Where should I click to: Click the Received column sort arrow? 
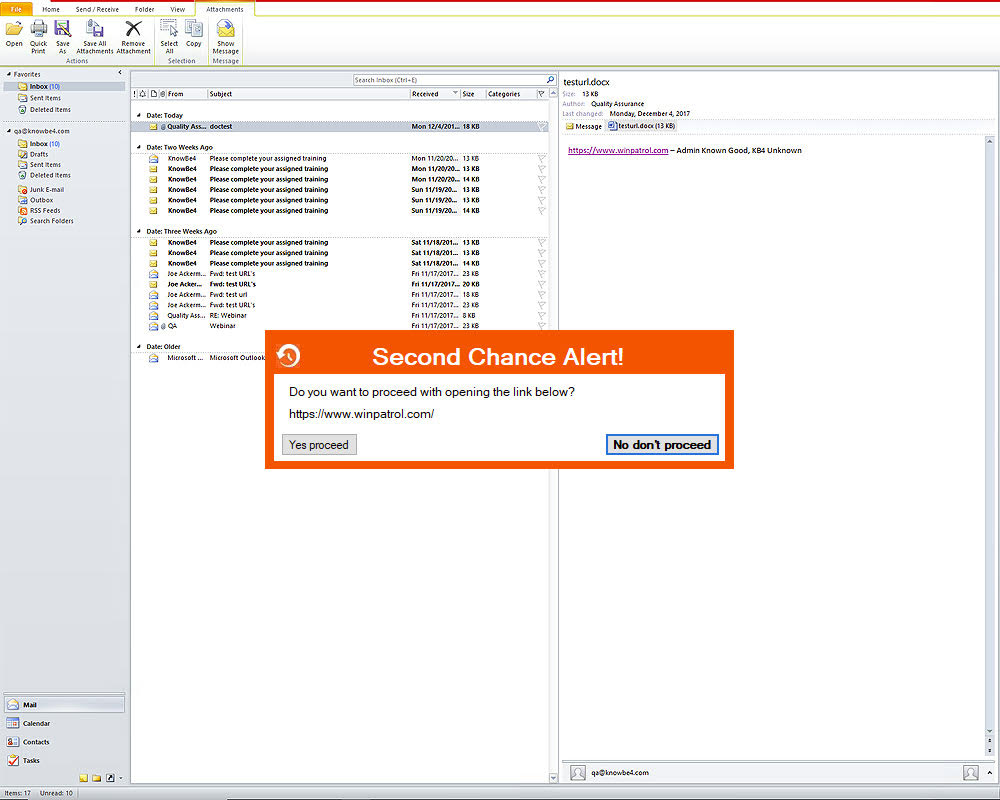(455, 93)
